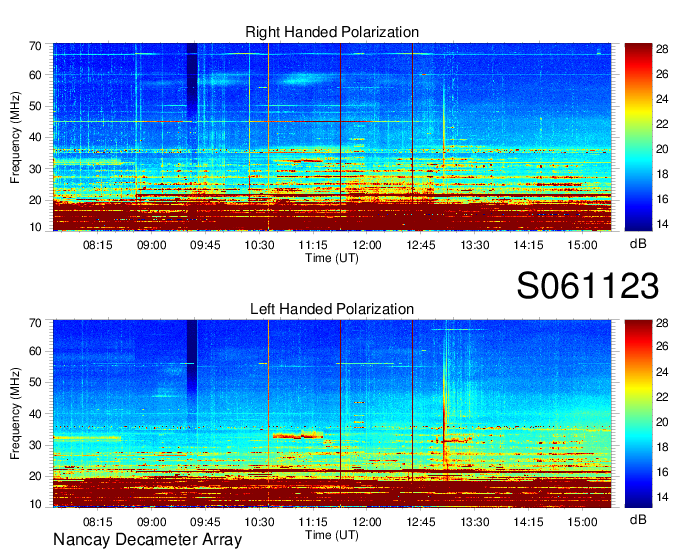Click the 20 MHz tick on the top plot
This screenshot has width=680, height=552.
pos(35,200)
